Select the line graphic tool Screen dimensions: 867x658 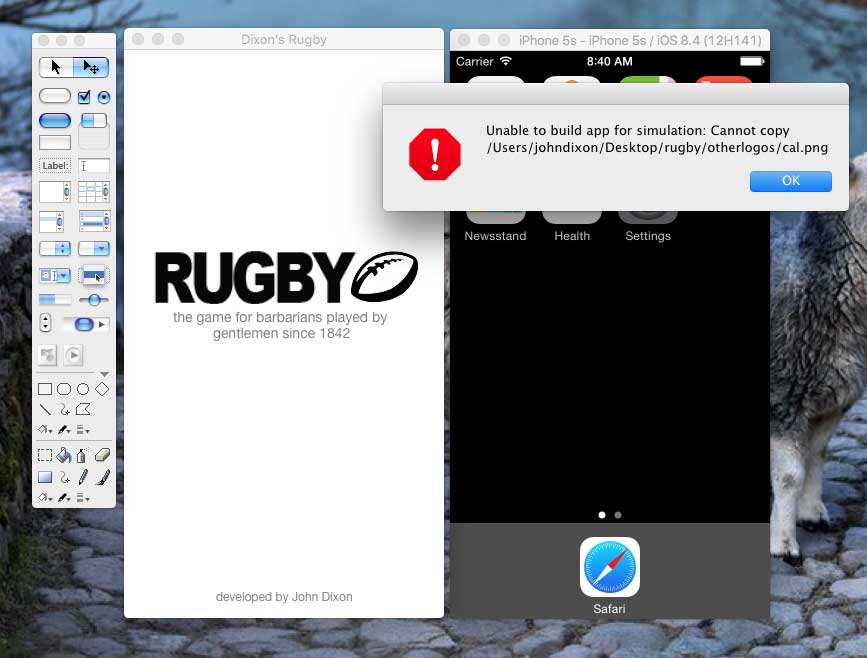tap(45, 409)
